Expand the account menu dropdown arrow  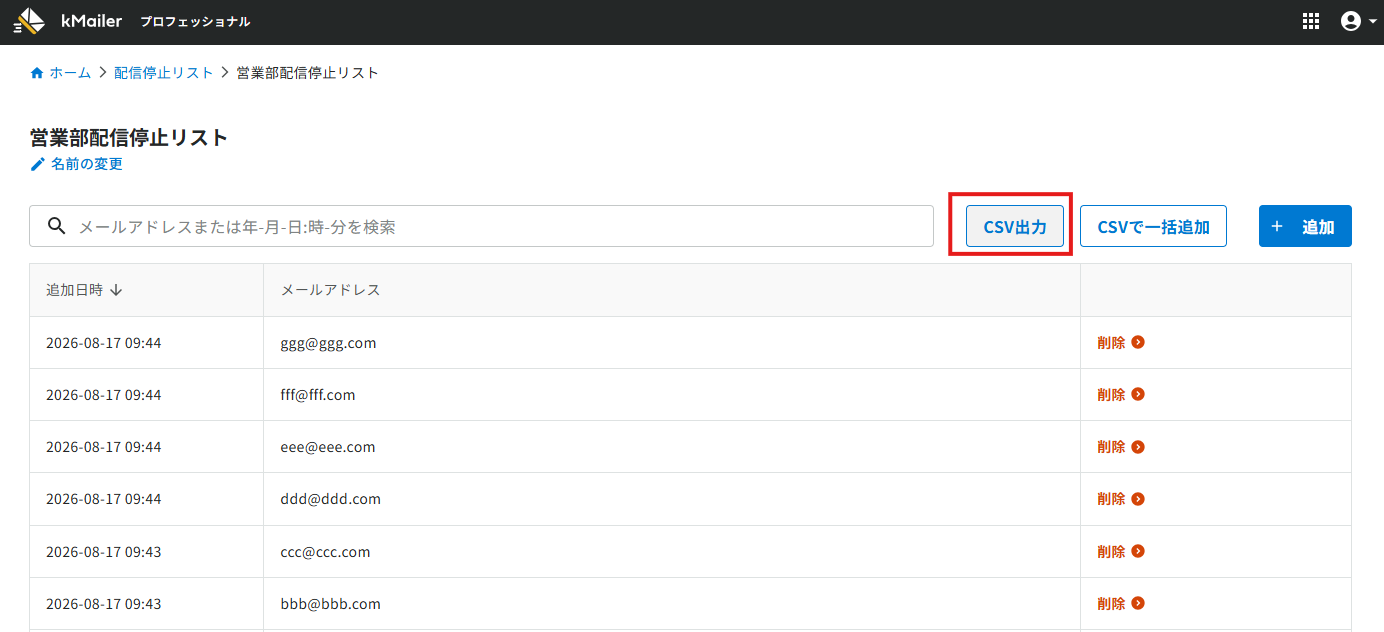pyautogui.click(x=1372, y=22)
